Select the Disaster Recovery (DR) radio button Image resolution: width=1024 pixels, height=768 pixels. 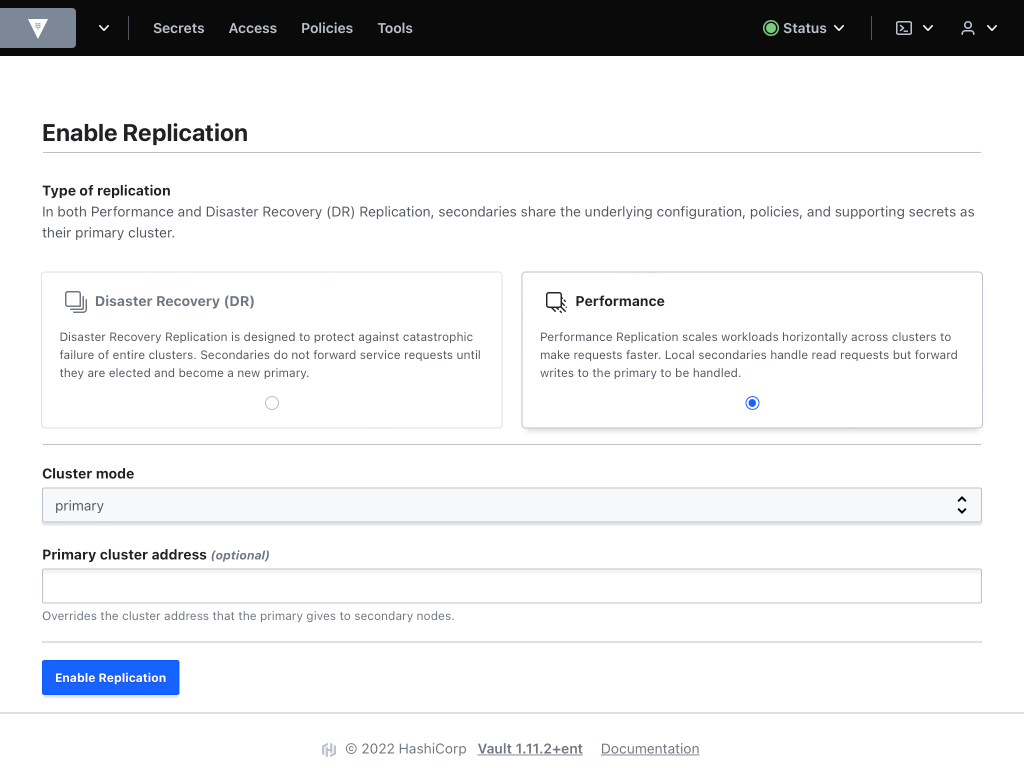[x=271, y=403]
